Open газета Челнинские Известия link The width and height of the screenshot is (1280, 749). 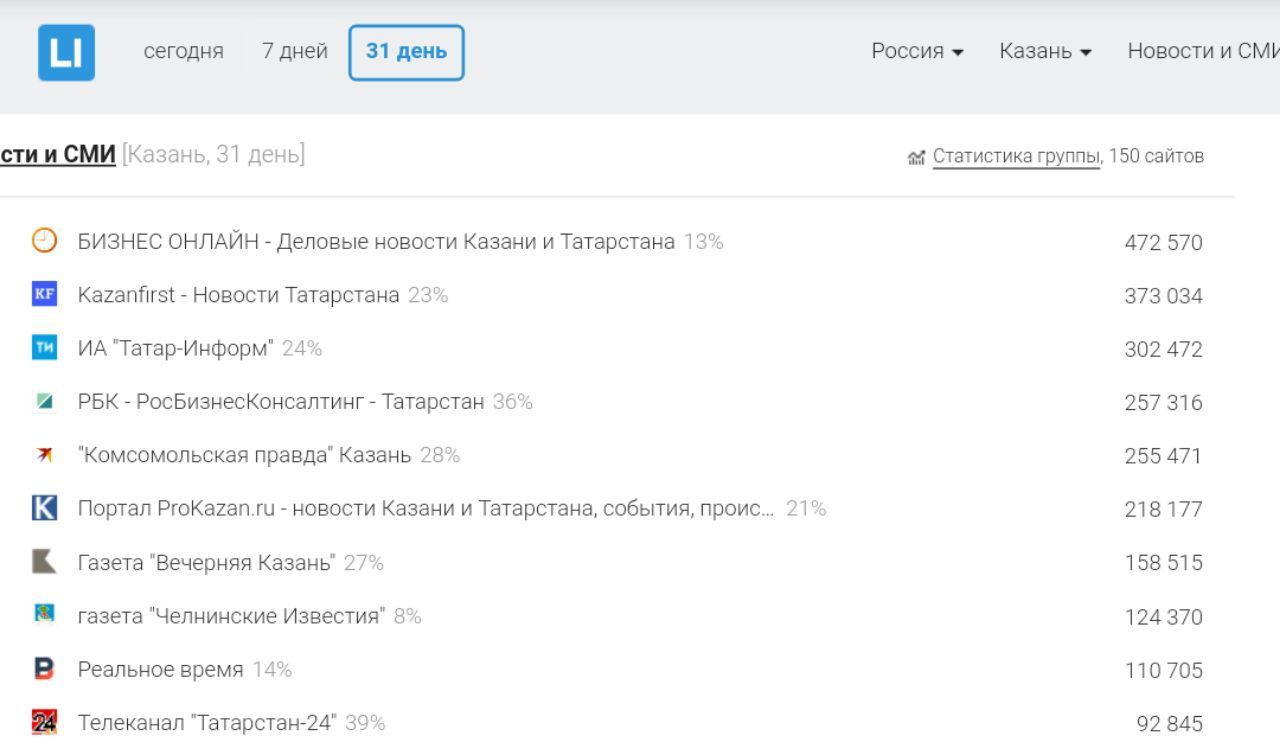pyautogui.click(x=231, y=616)
